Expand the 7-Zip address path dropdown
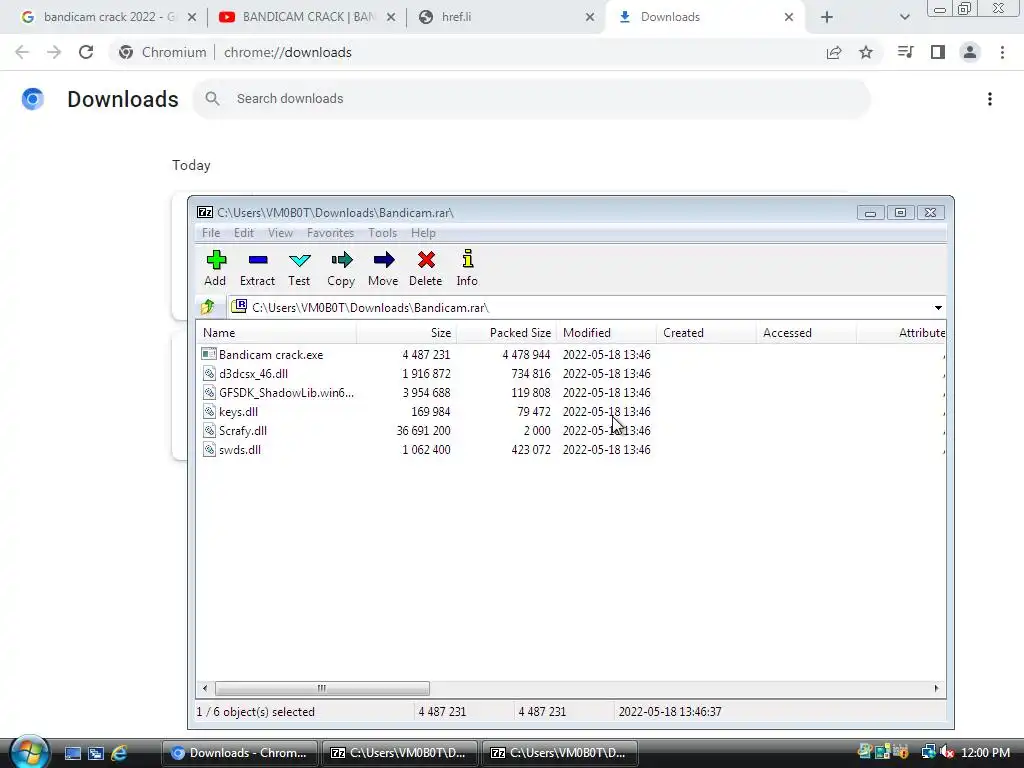1024x768 pixels. pos(938,308)
